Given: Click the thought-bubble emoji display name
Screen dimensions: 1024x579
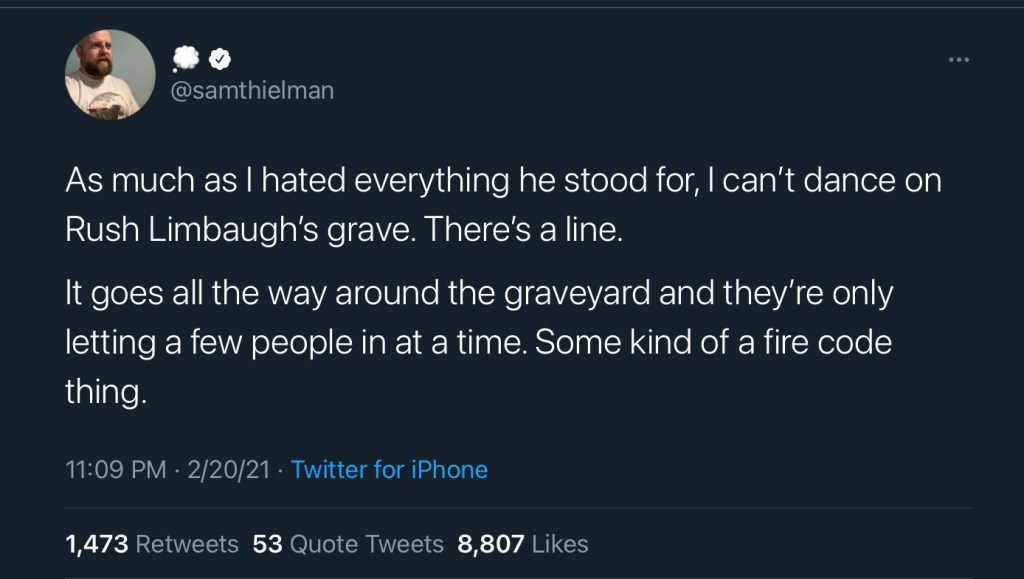Looking at the screenshot, I should pos(187,60).
